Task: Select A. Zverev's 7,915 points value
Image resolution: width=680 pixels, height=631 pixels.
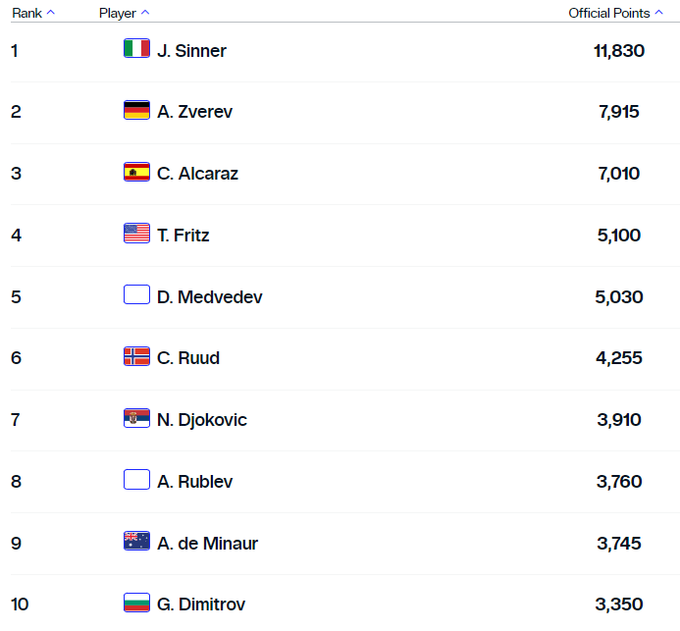Action: coord(619,112)
